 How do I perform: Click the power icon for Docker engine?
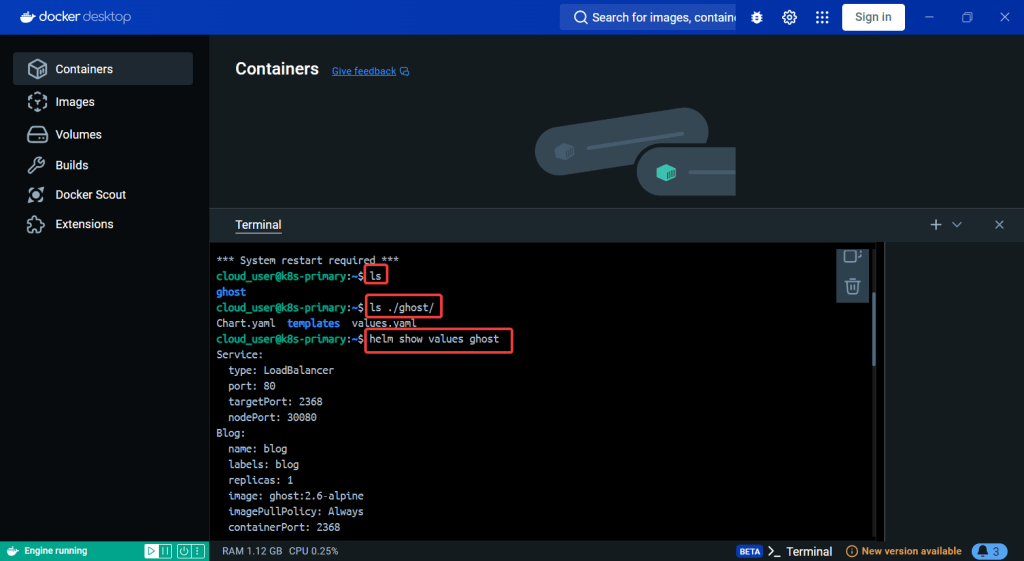[182, 551]
